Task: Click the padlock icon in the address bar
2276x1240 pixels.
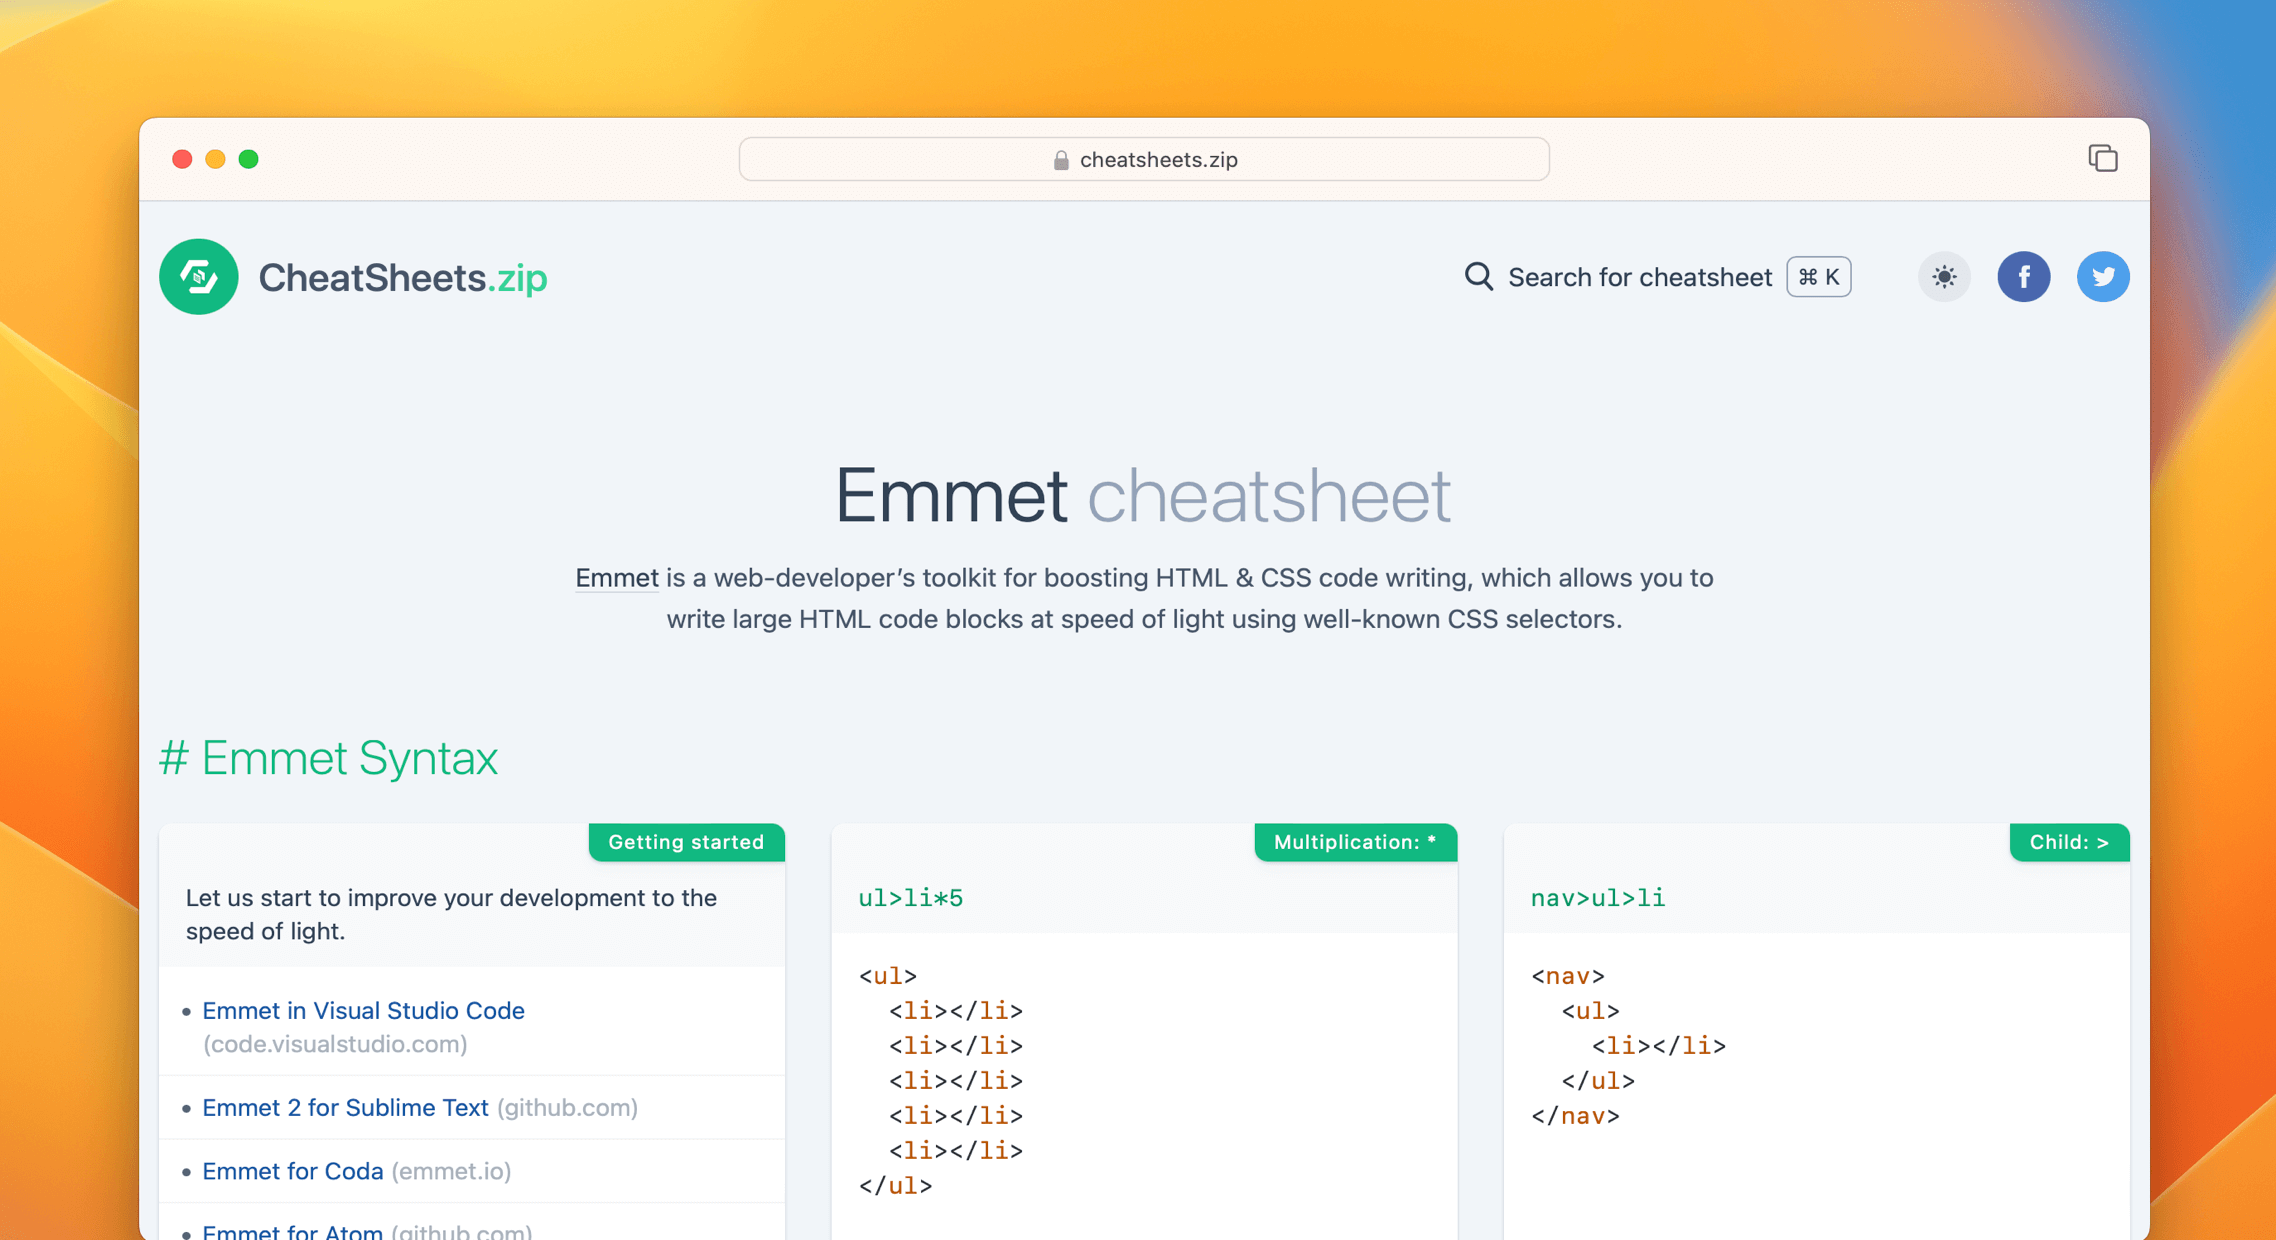Action: [1060, 159]
